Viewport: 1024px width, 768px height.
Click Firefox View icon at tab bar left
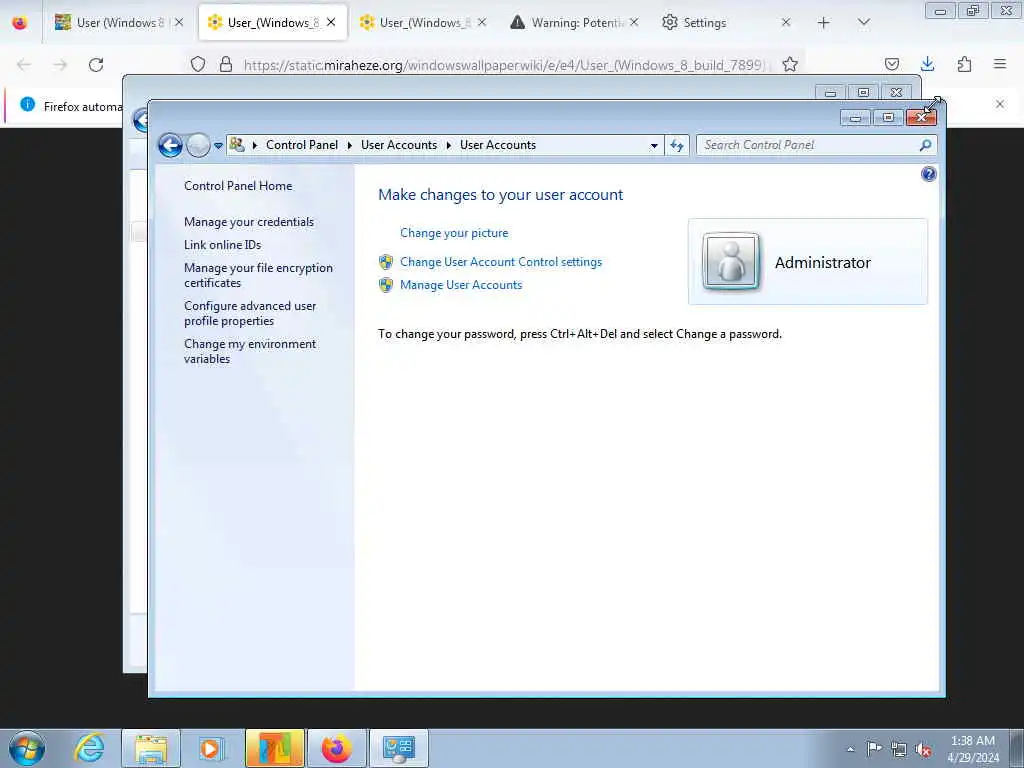(x=20, y=23)
